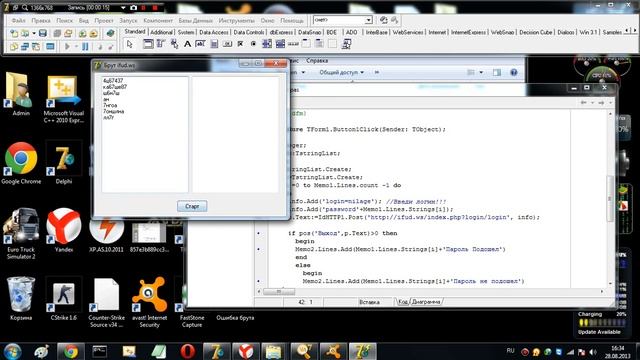Open the Запуск menu

coord(128,20)
